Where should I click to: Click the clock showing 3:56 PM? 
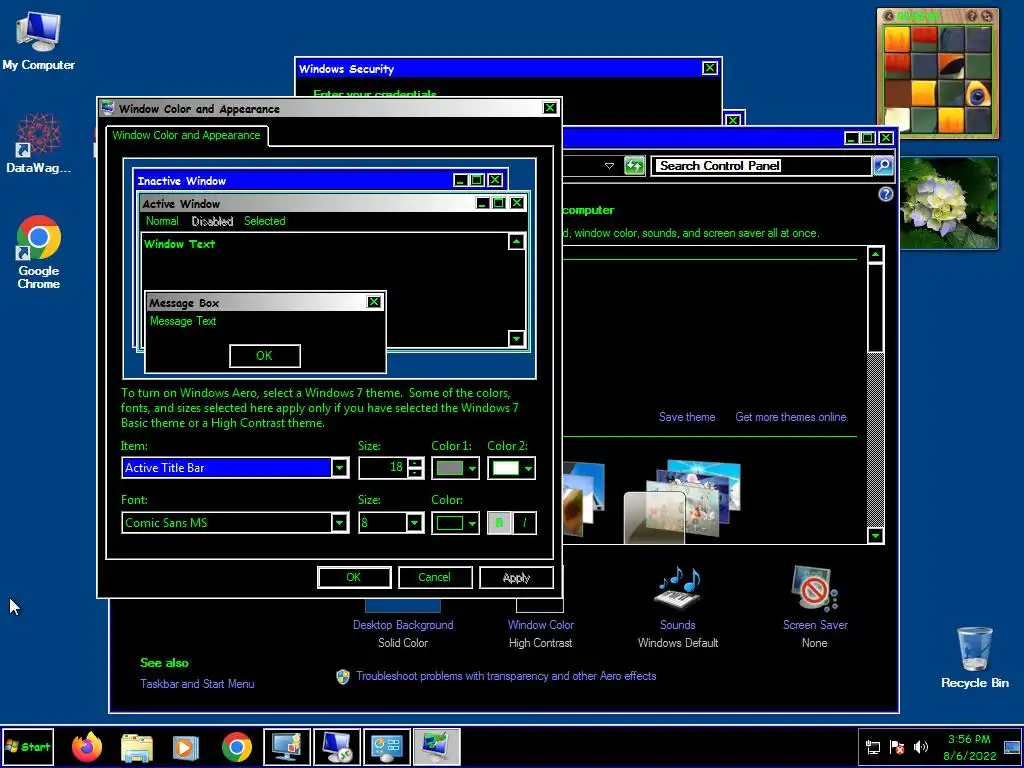coord(969,747)
